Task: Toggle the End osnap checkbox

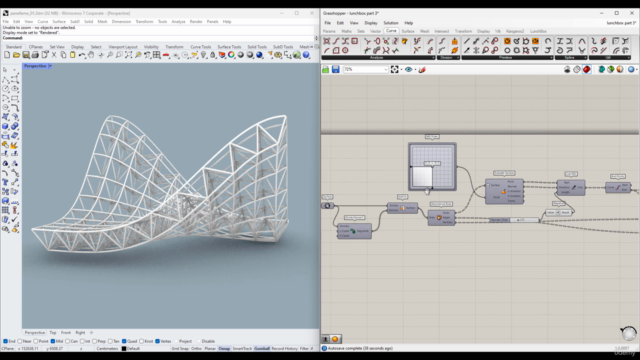Action: tap(6, 341)
